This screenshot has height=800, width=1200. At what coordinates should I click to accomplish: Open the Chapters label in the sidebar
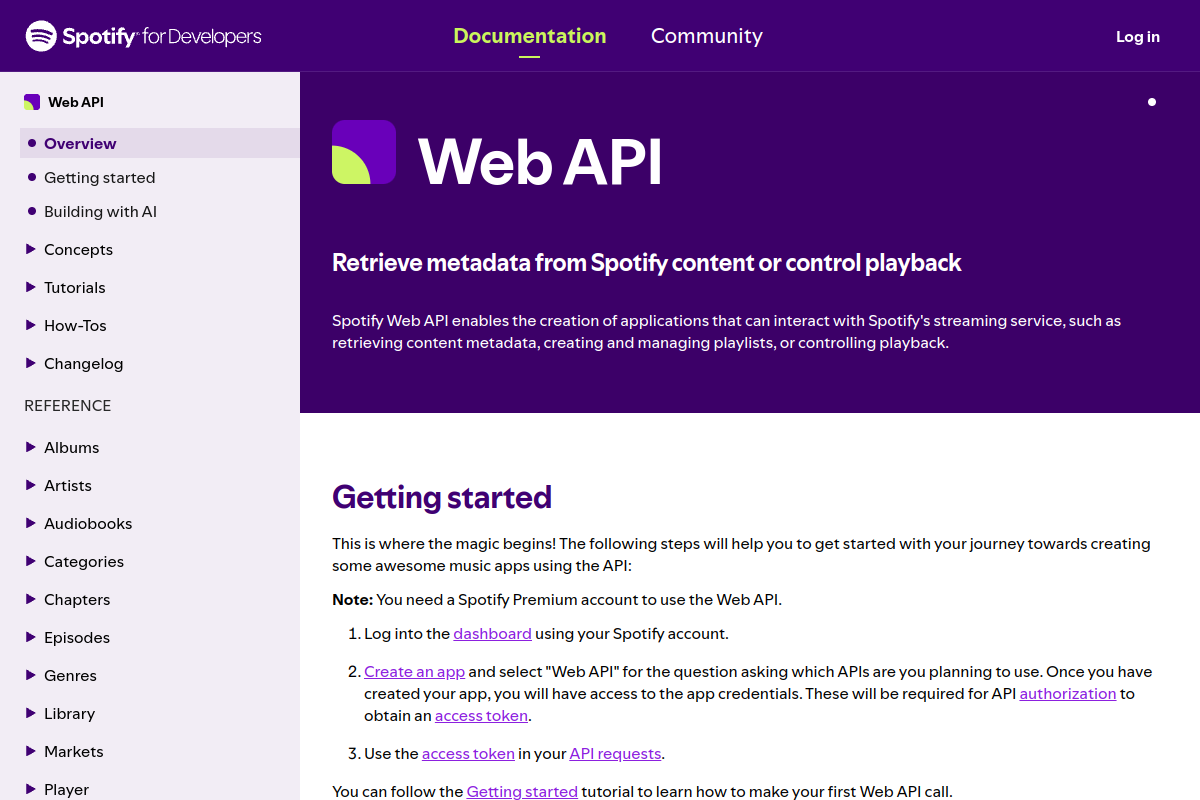coord(77,599)
